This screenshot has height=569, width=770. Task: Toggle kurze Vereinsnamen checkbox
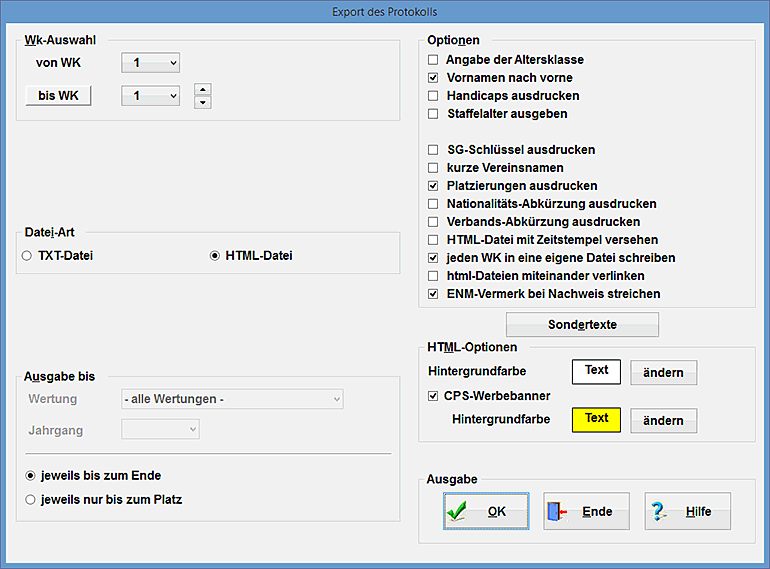click(x=433, y=168)
